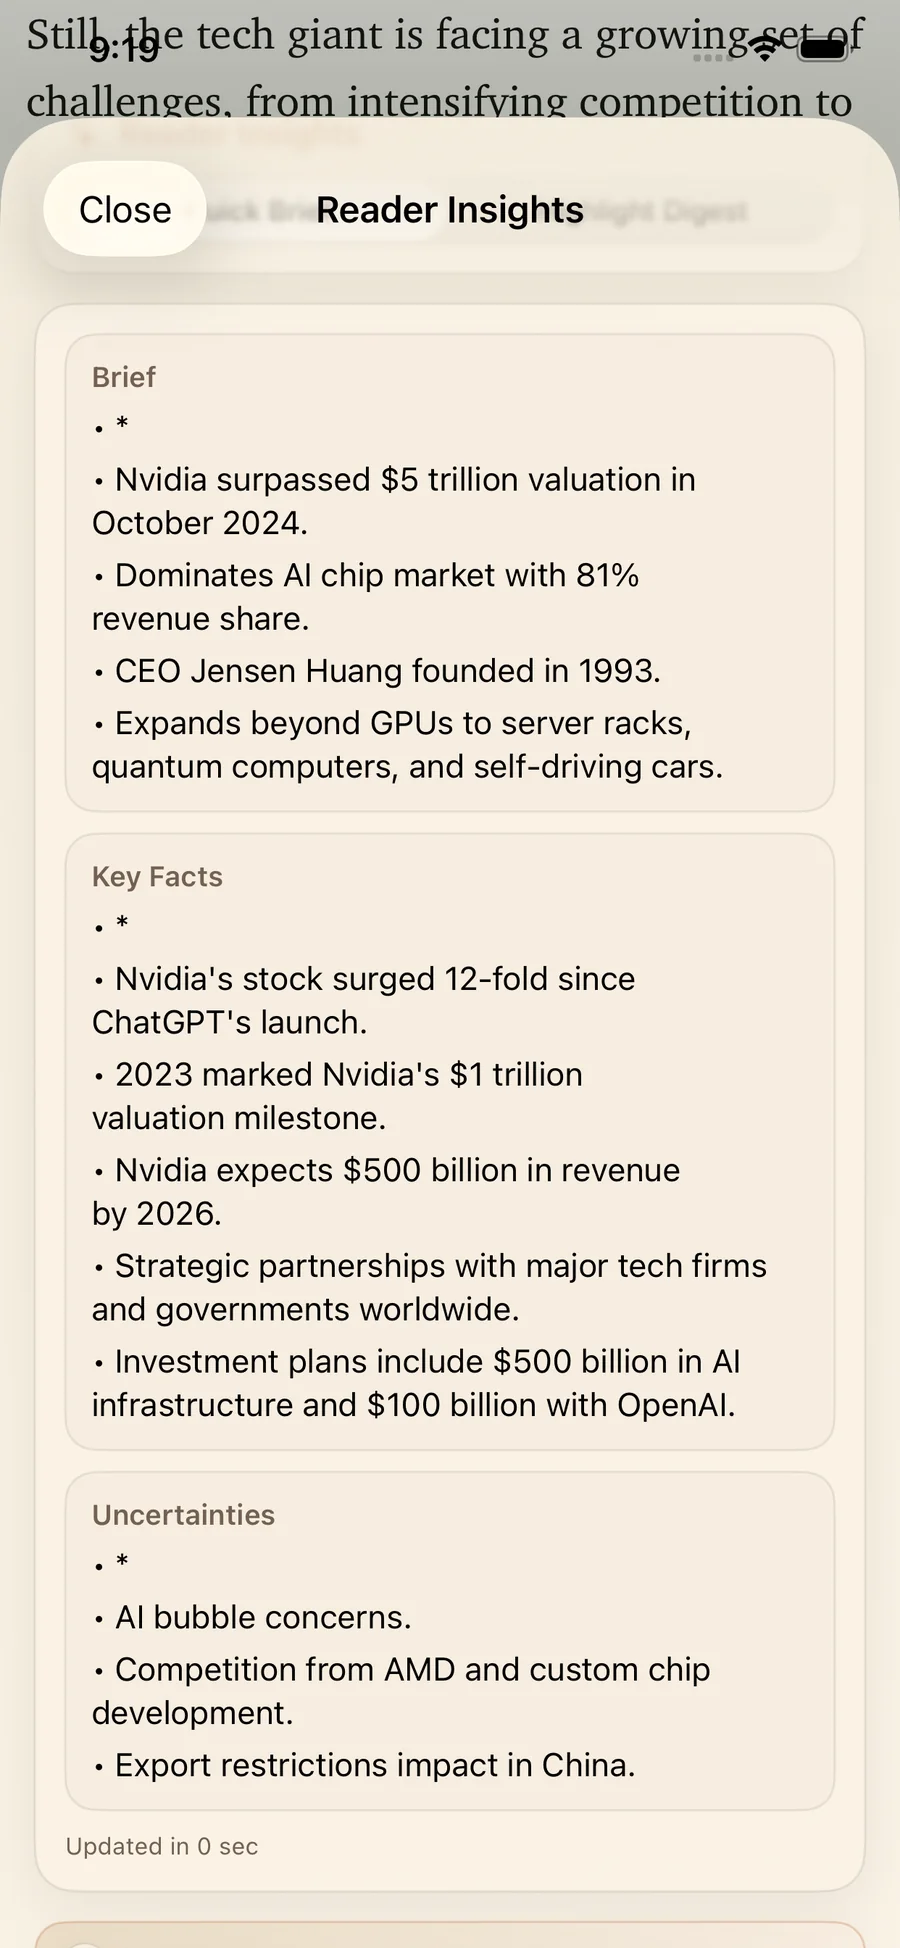Screen dimensions: 900x1948
Task: Close the Reader Insights sheet
Action: coord(124,209)
